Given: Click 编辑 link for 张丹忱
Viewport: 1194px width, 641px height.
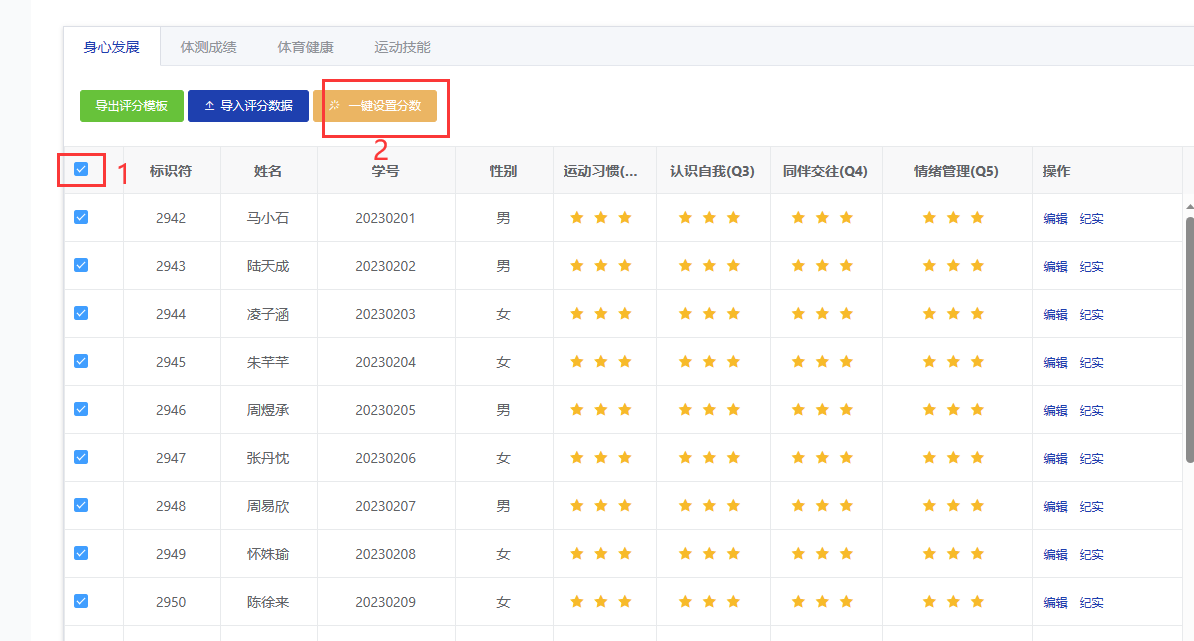Looking at the screenshot, I should 1055,458.
